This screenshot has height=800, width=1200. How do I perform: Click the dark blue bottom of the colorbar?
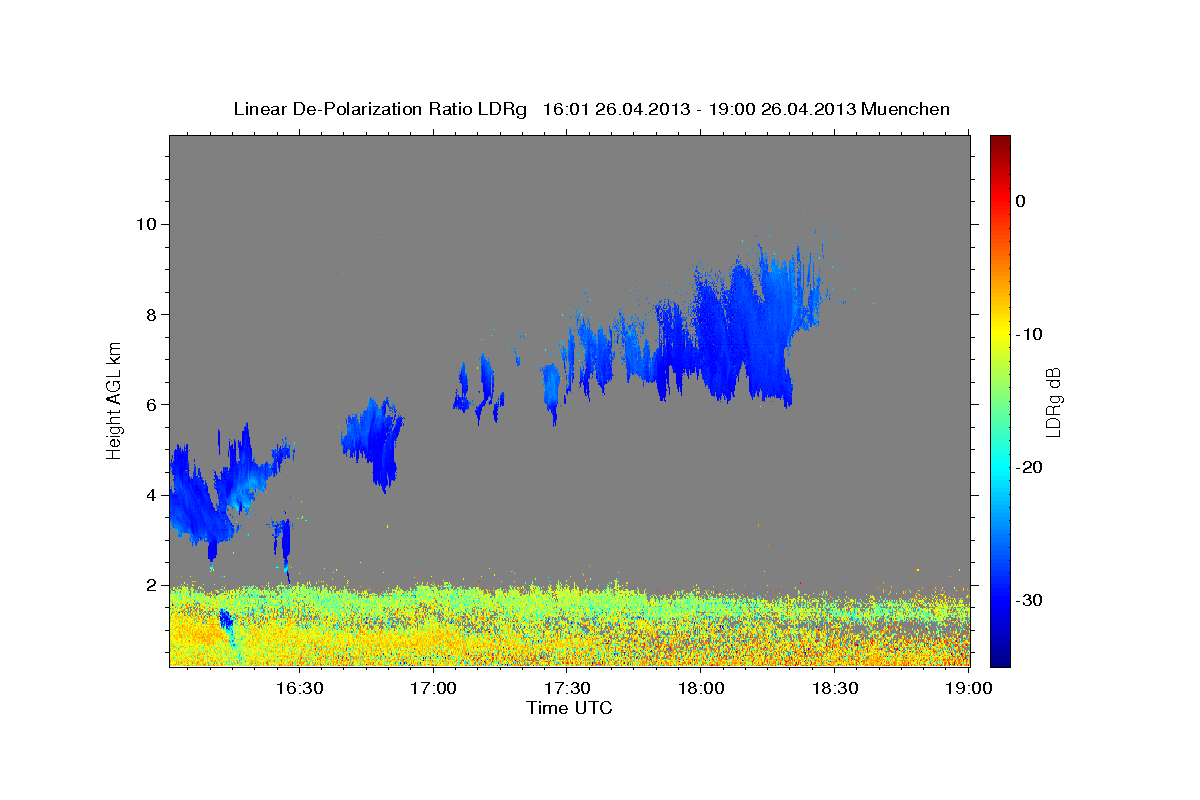[999, 655]
